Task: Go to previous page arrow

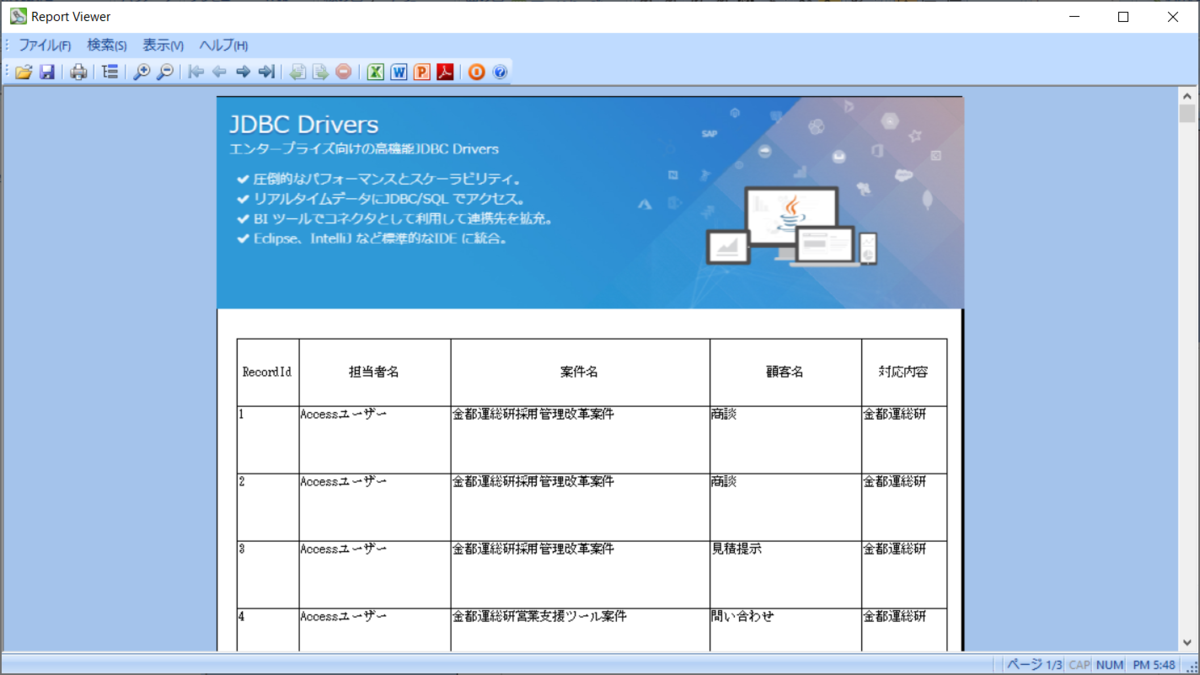Action: pyautogui.click(x=220, y=72)
